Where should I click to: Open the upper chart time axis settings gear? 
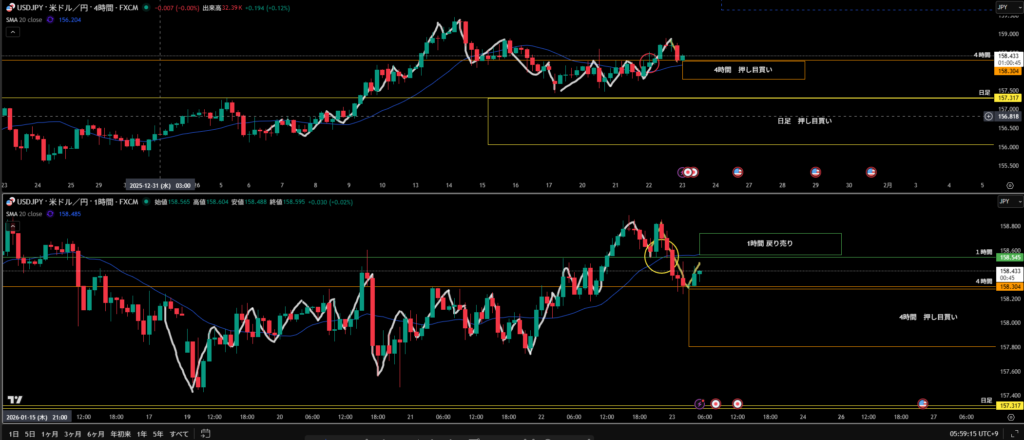(x=1009, y=186)
